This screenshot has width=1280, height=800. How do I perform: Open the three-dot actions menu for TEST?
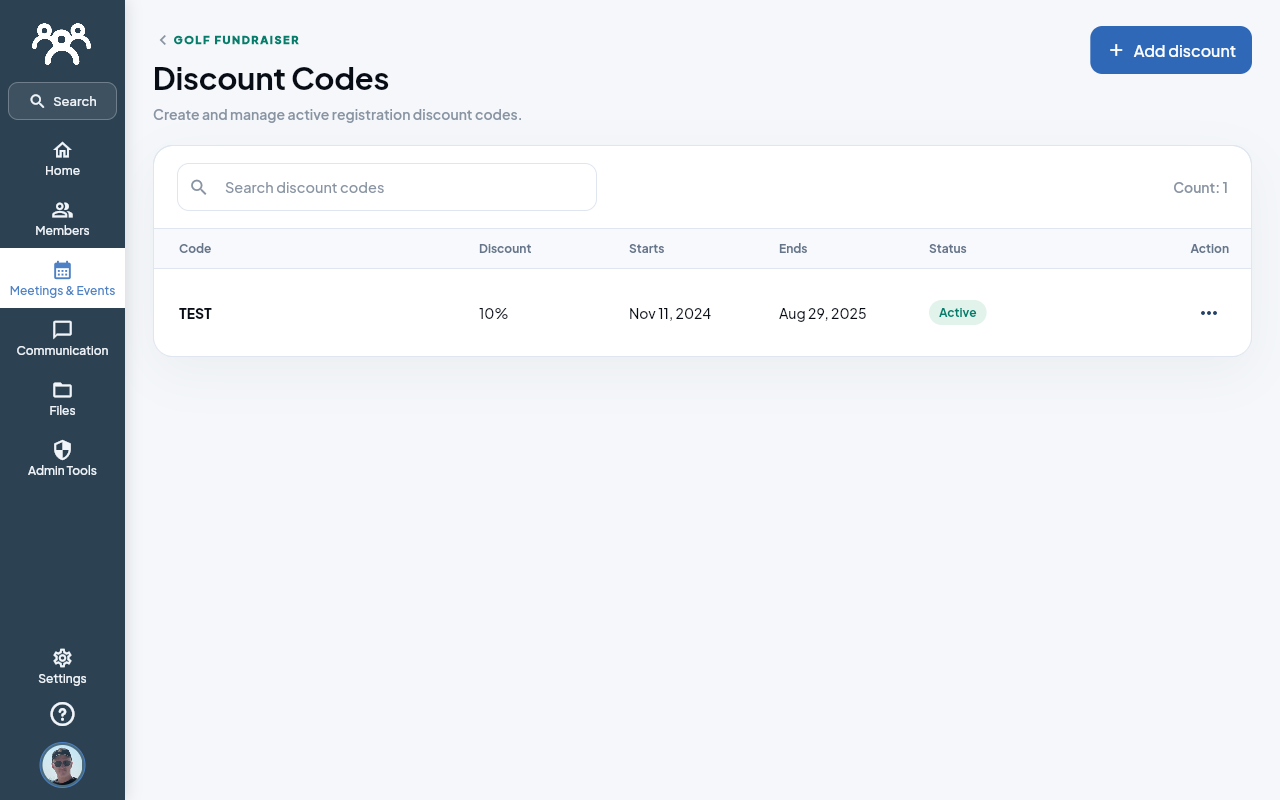coord(1209,313)
